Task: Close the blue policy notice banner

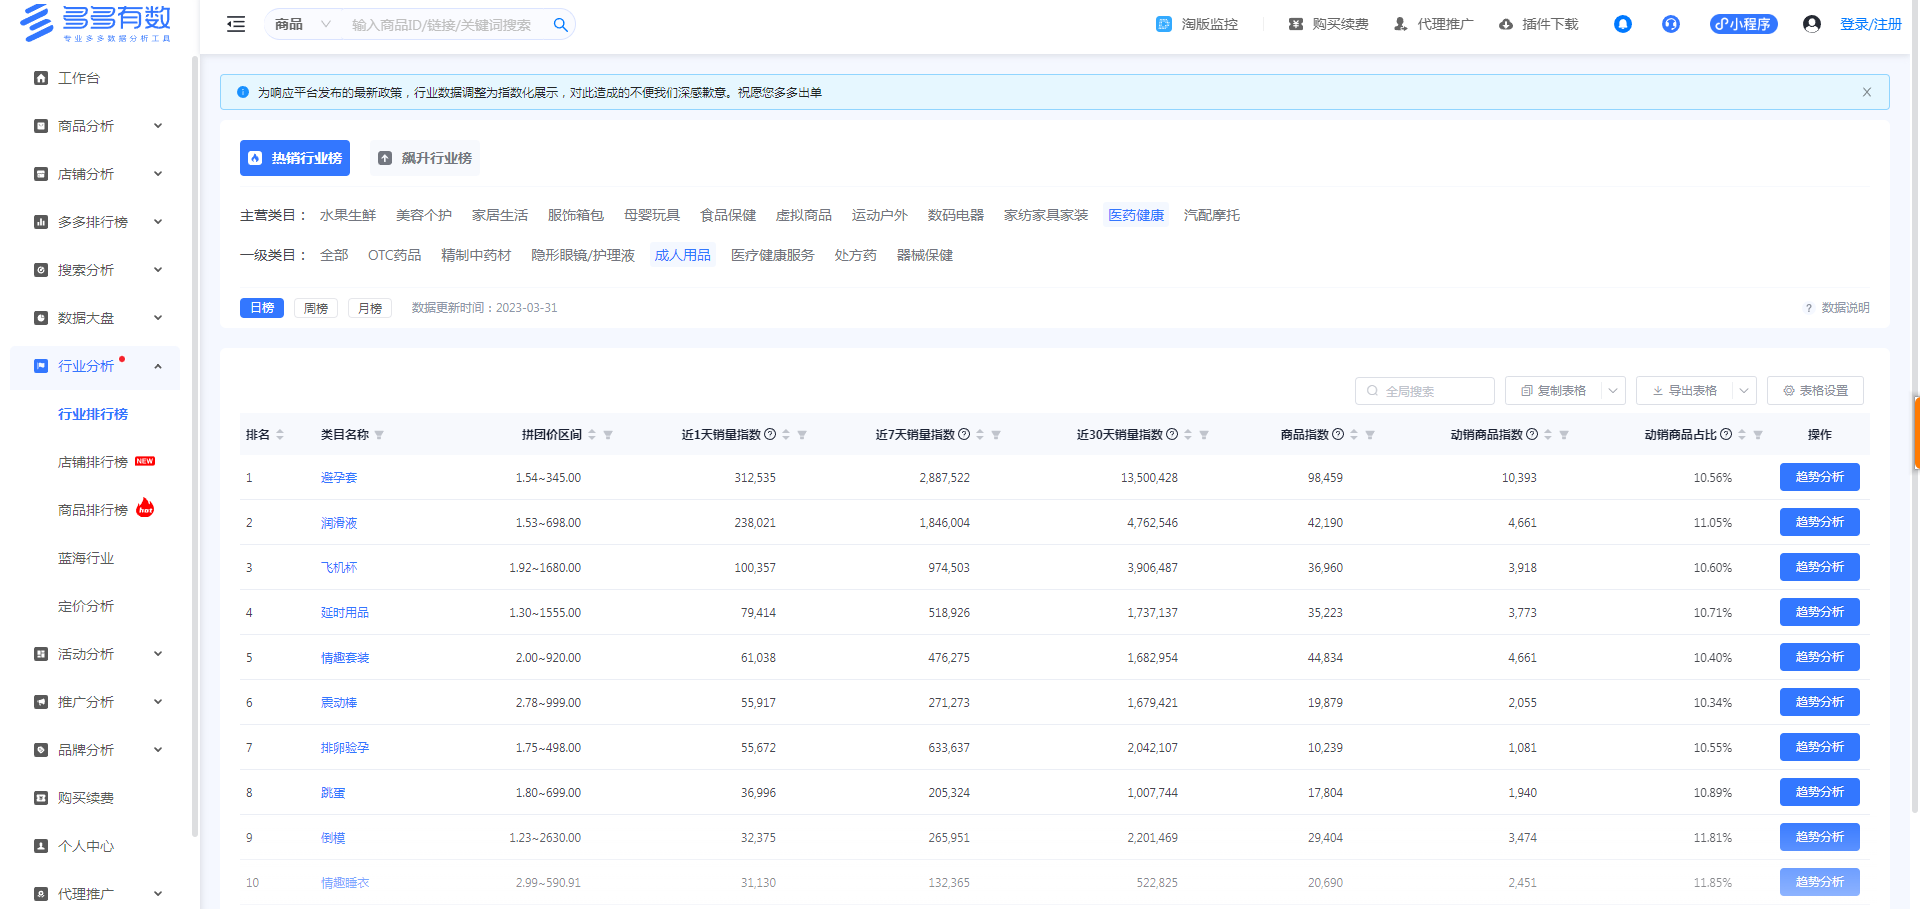Action: (x=1866, y=92)
